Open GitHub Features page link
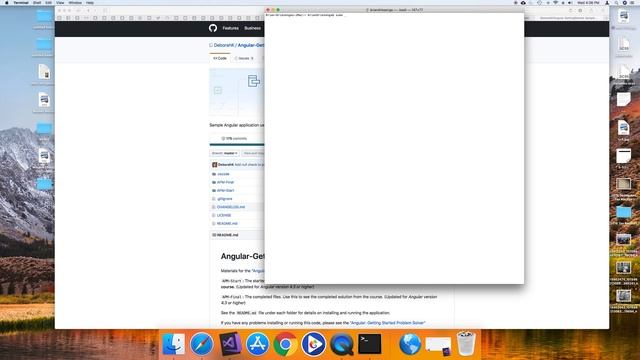The width and height of the screenshot is (640, 360). click(x=231, y=28)
